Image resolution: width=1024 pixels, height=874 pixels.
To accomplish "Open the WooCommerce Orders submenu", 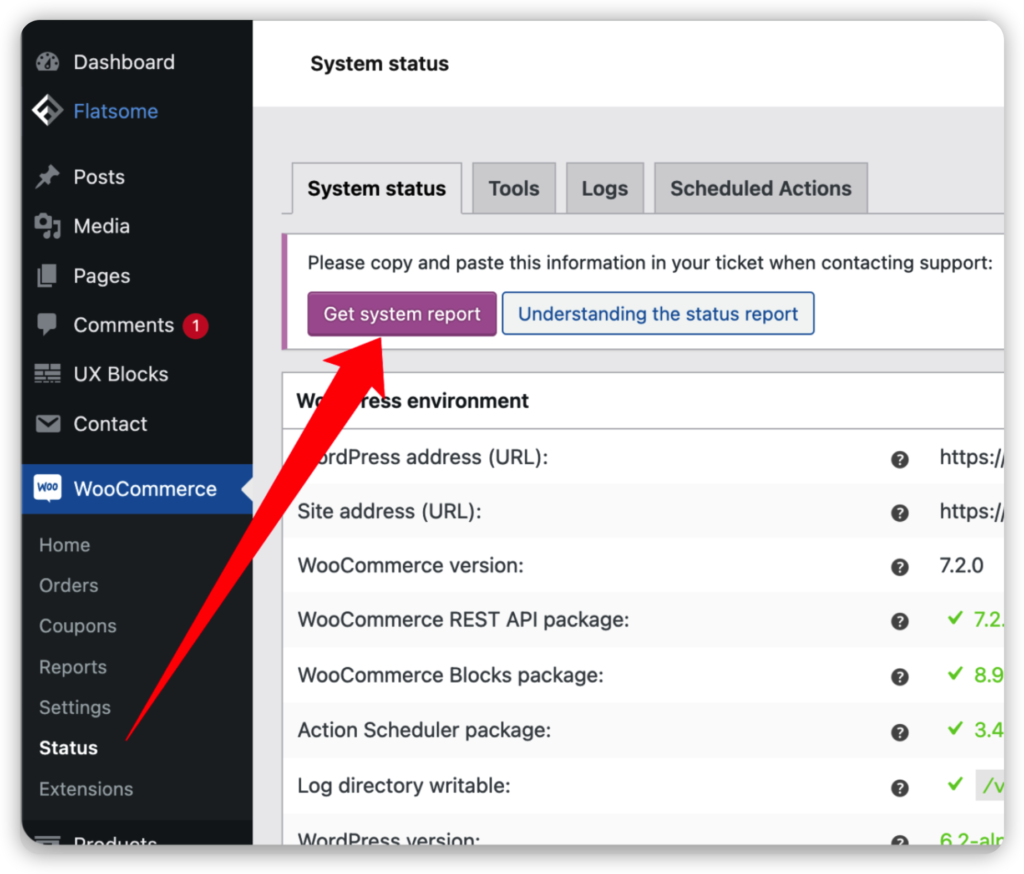I will pos(69,585).
